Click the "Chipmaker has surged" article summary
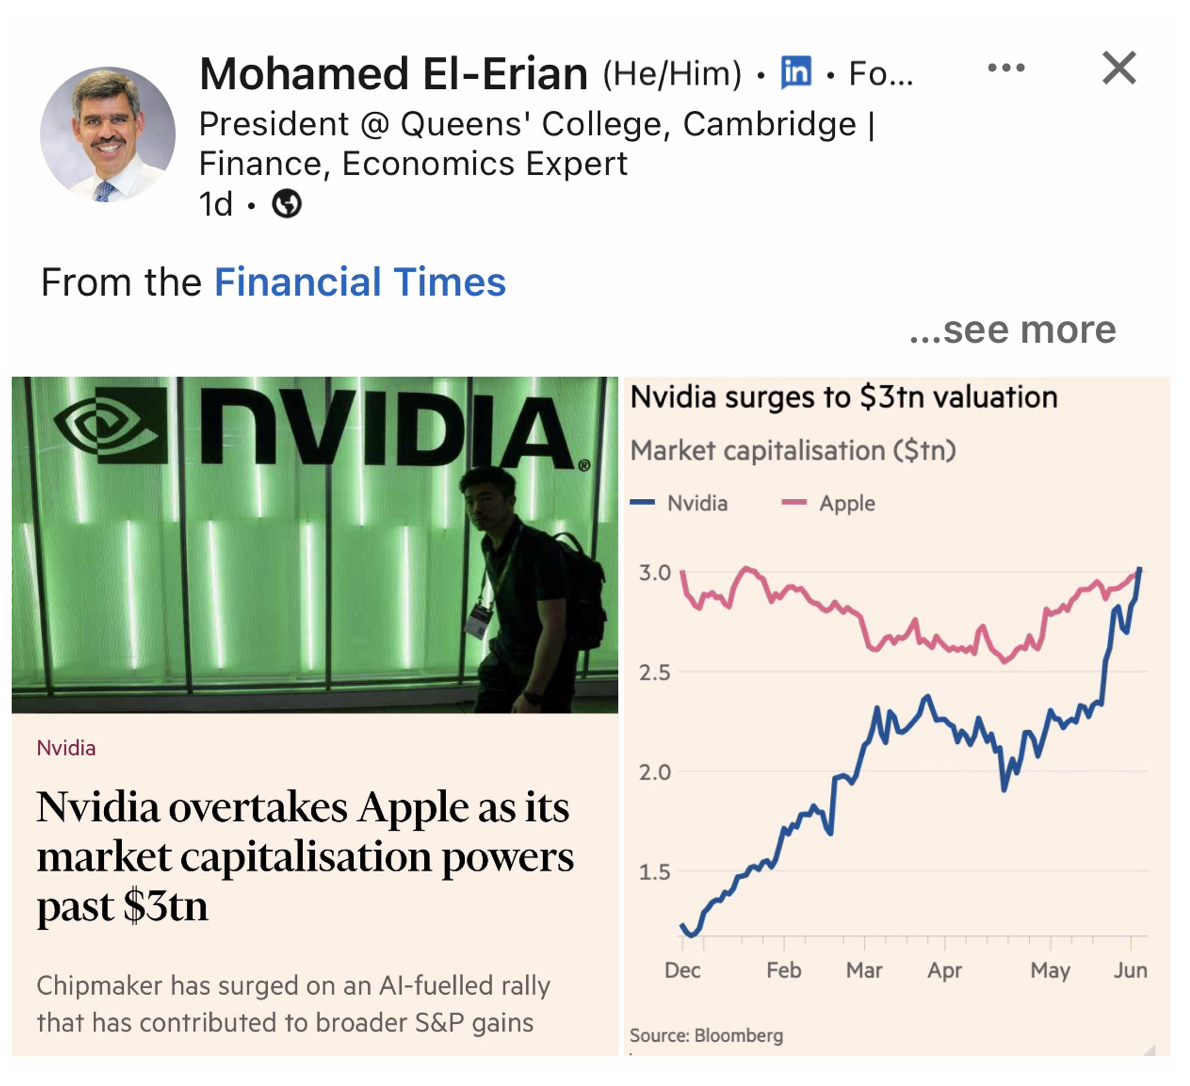Screen dimensions: 1190x1086 293,1004
